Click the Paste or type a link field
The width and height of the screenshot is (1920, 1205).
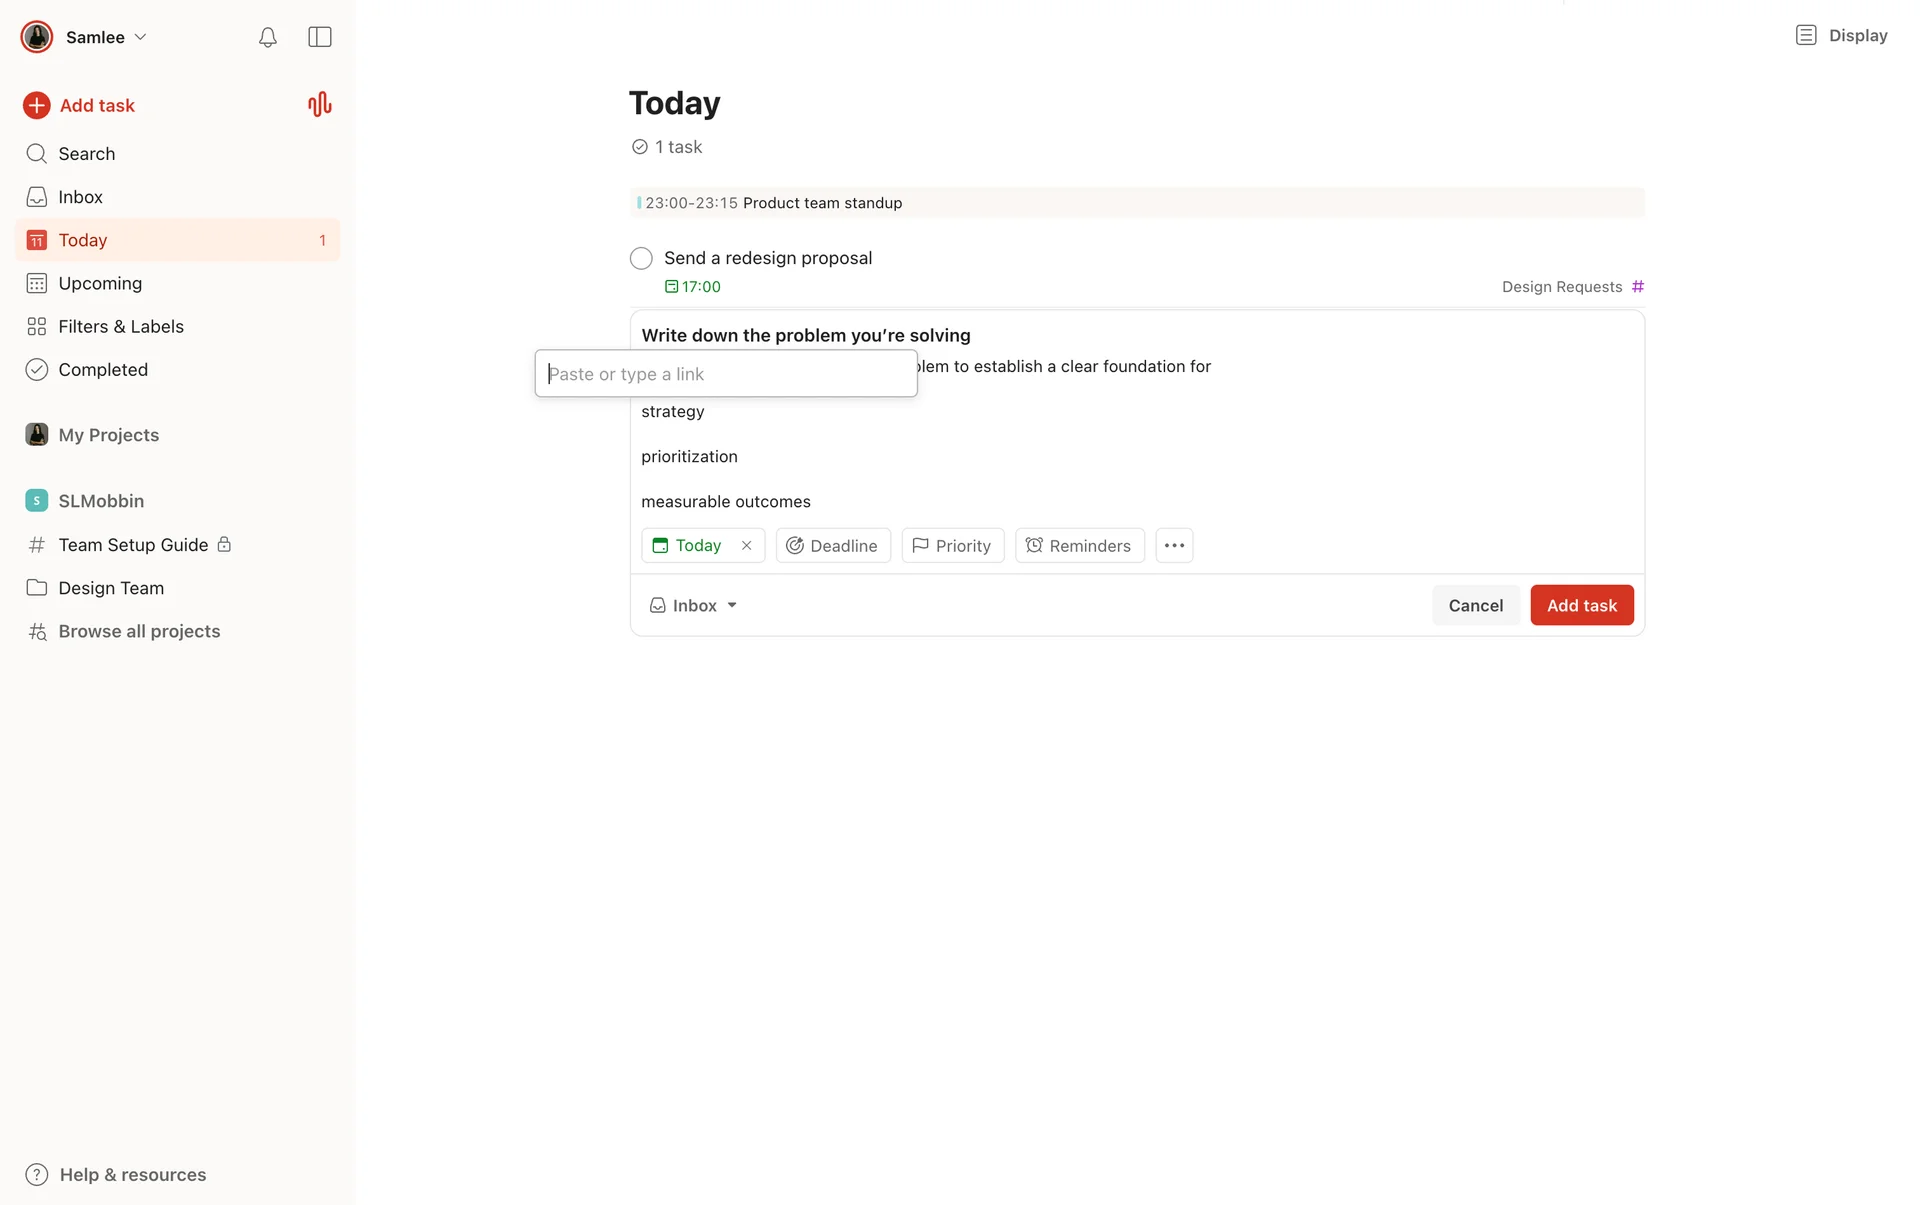pos(726,373)
